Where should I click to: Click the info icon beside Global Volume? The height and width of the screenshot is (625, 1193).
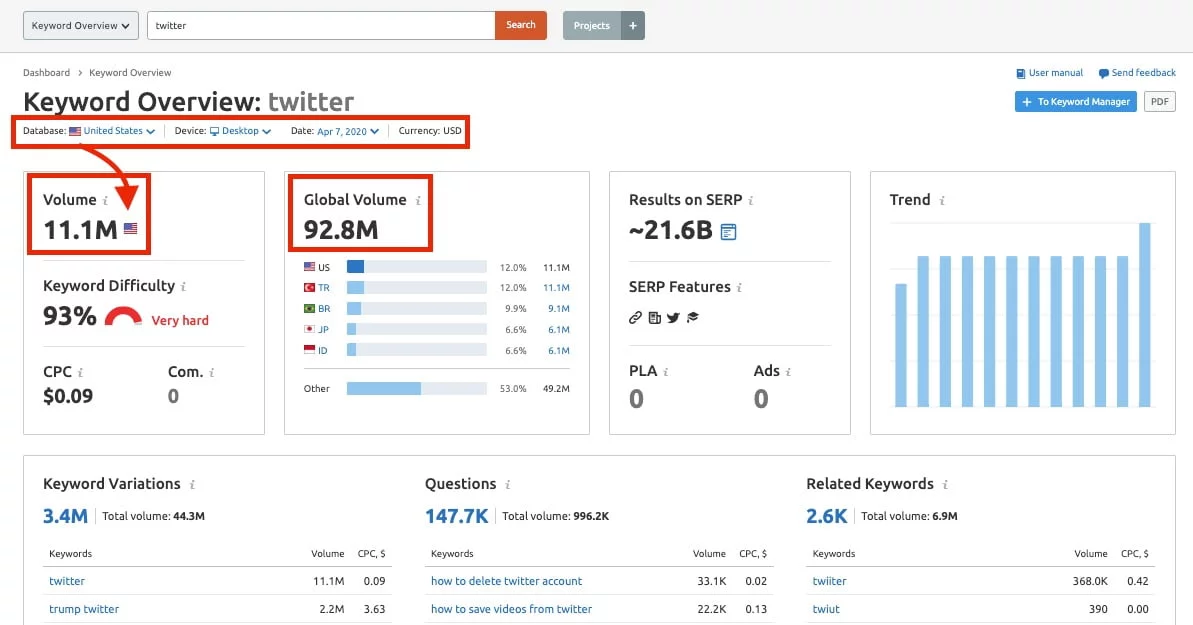[x=418, y=201]
